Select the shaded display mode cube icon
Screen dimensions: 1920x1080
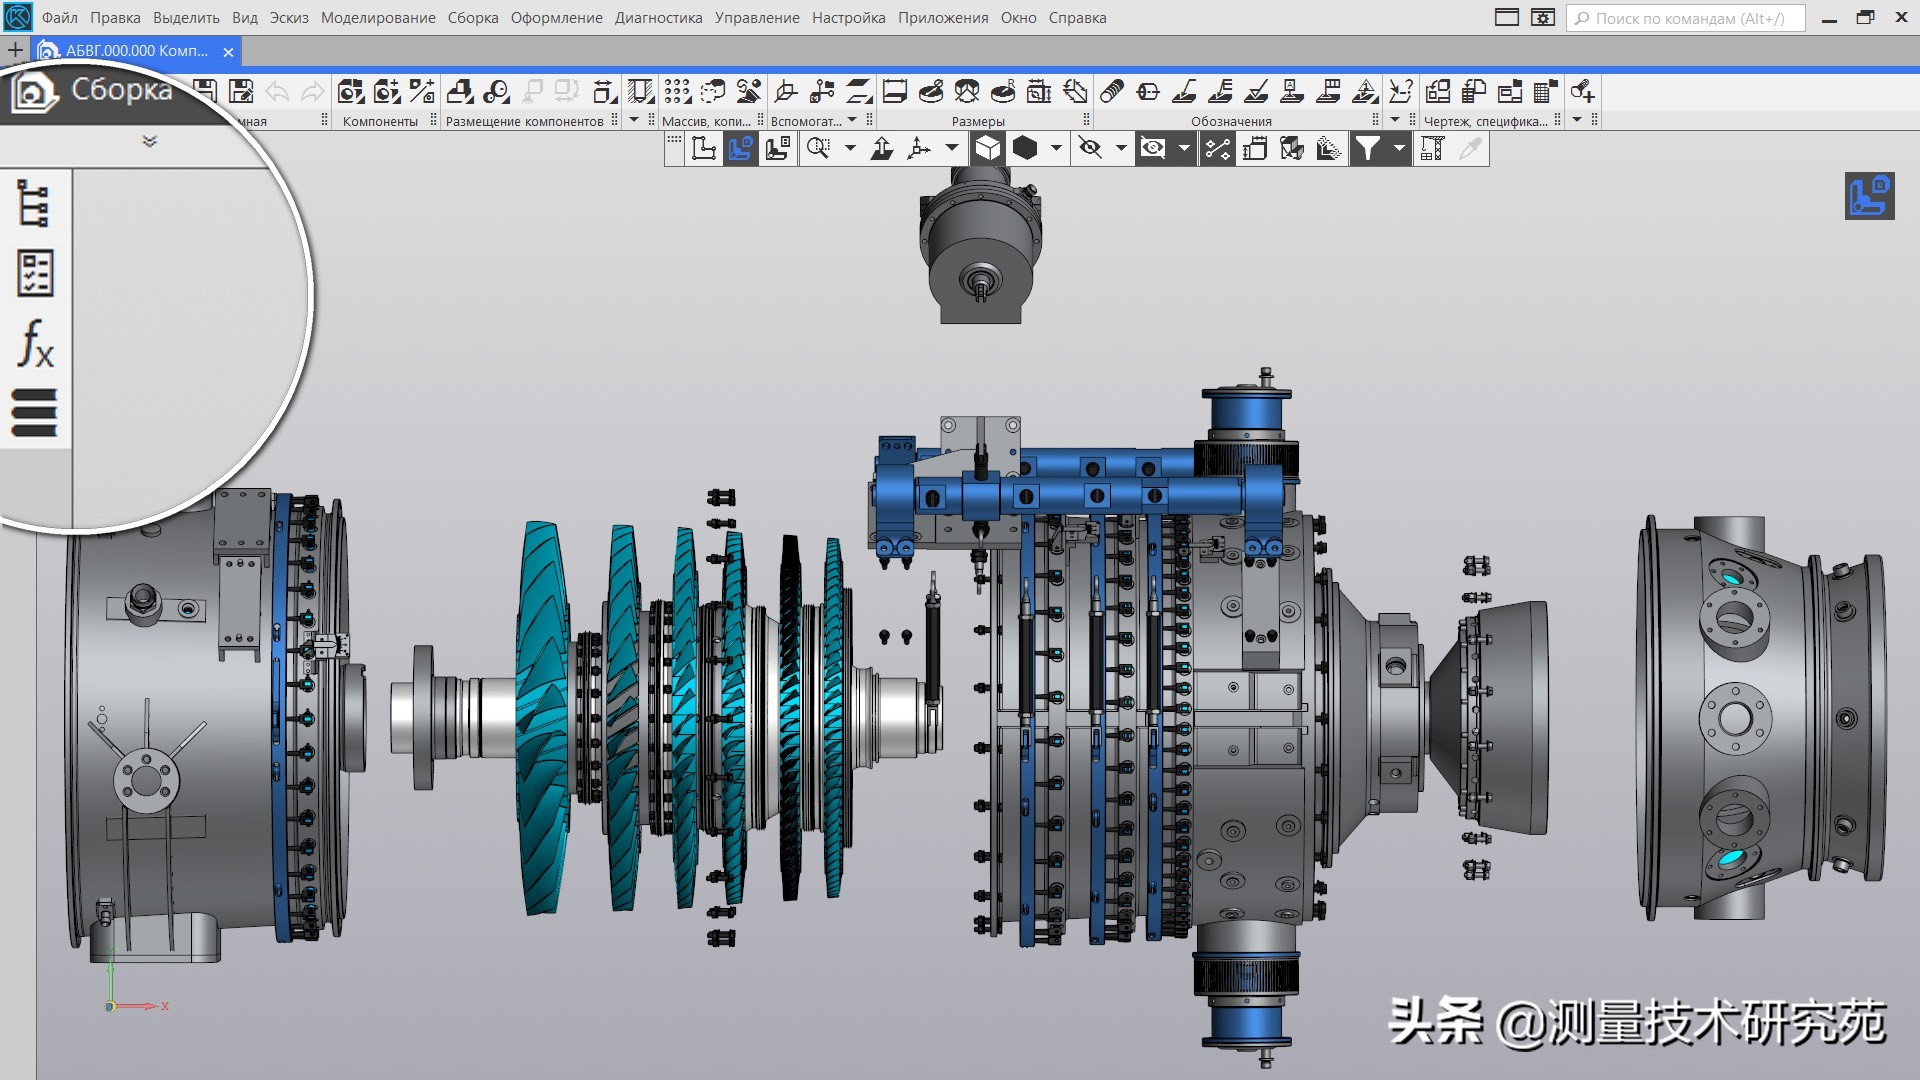click(x=987, y=148)
